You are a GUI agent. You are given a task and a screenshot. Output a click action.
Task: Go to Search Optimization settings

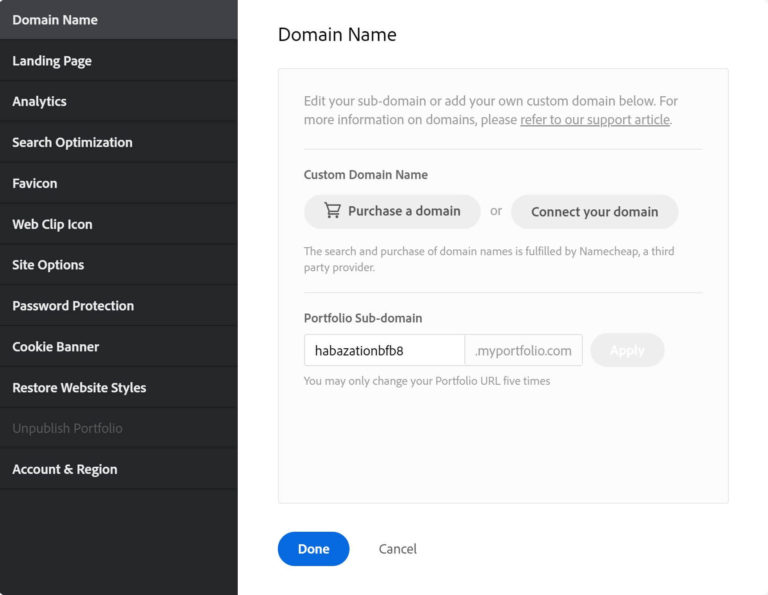[119, 143]
